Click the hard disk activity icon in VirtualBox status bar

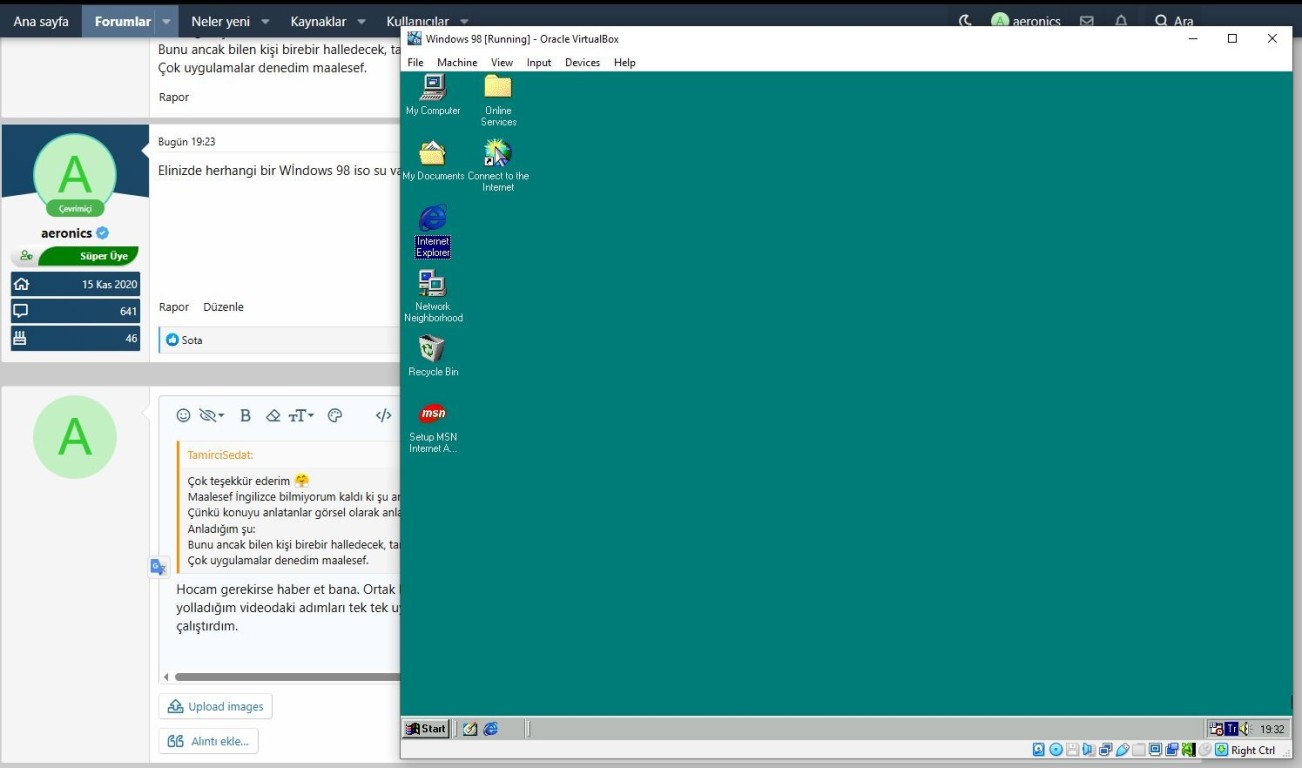[x=1038, y=749]
